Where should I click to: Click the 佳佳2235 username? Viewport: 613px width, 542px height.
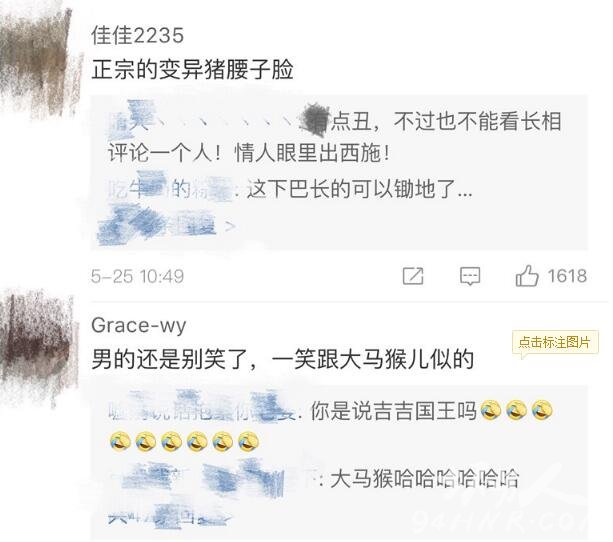(x=137, y=35)
